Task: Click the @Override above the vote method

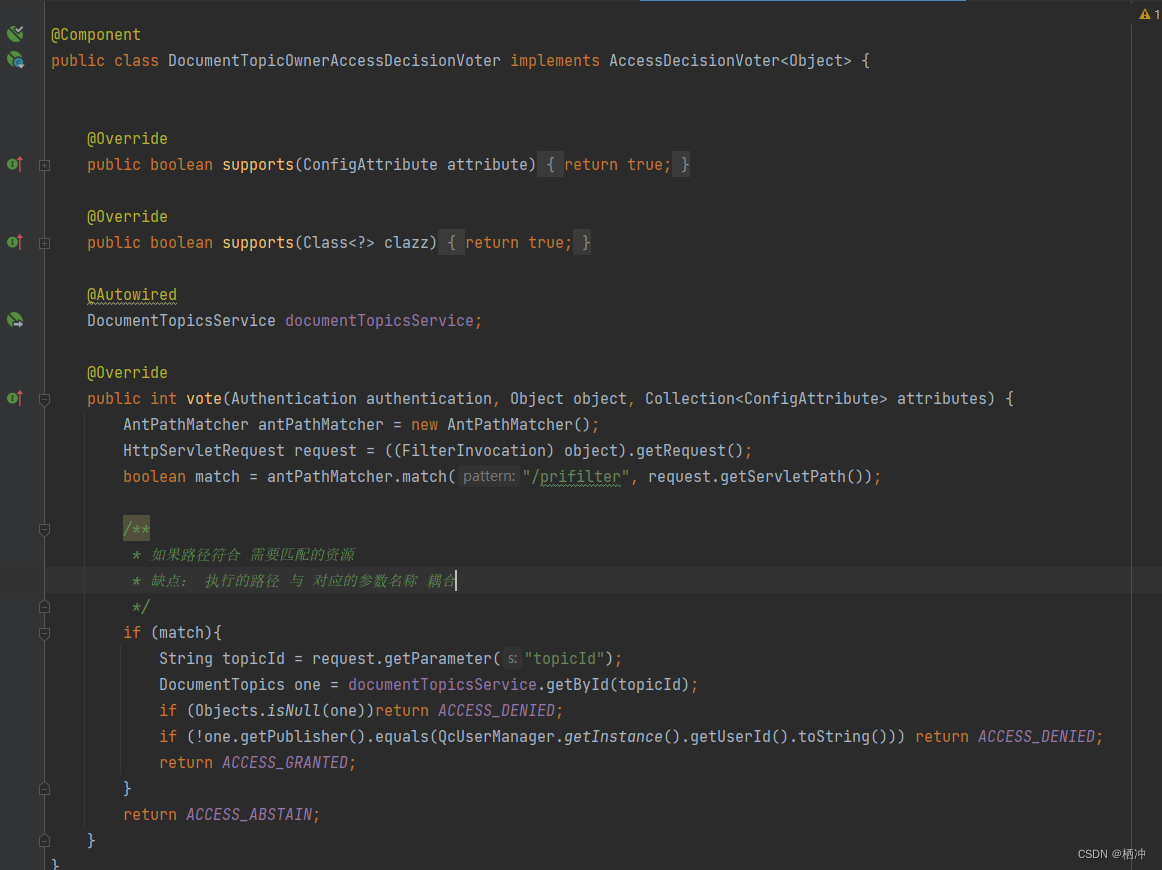Action: 127,372
